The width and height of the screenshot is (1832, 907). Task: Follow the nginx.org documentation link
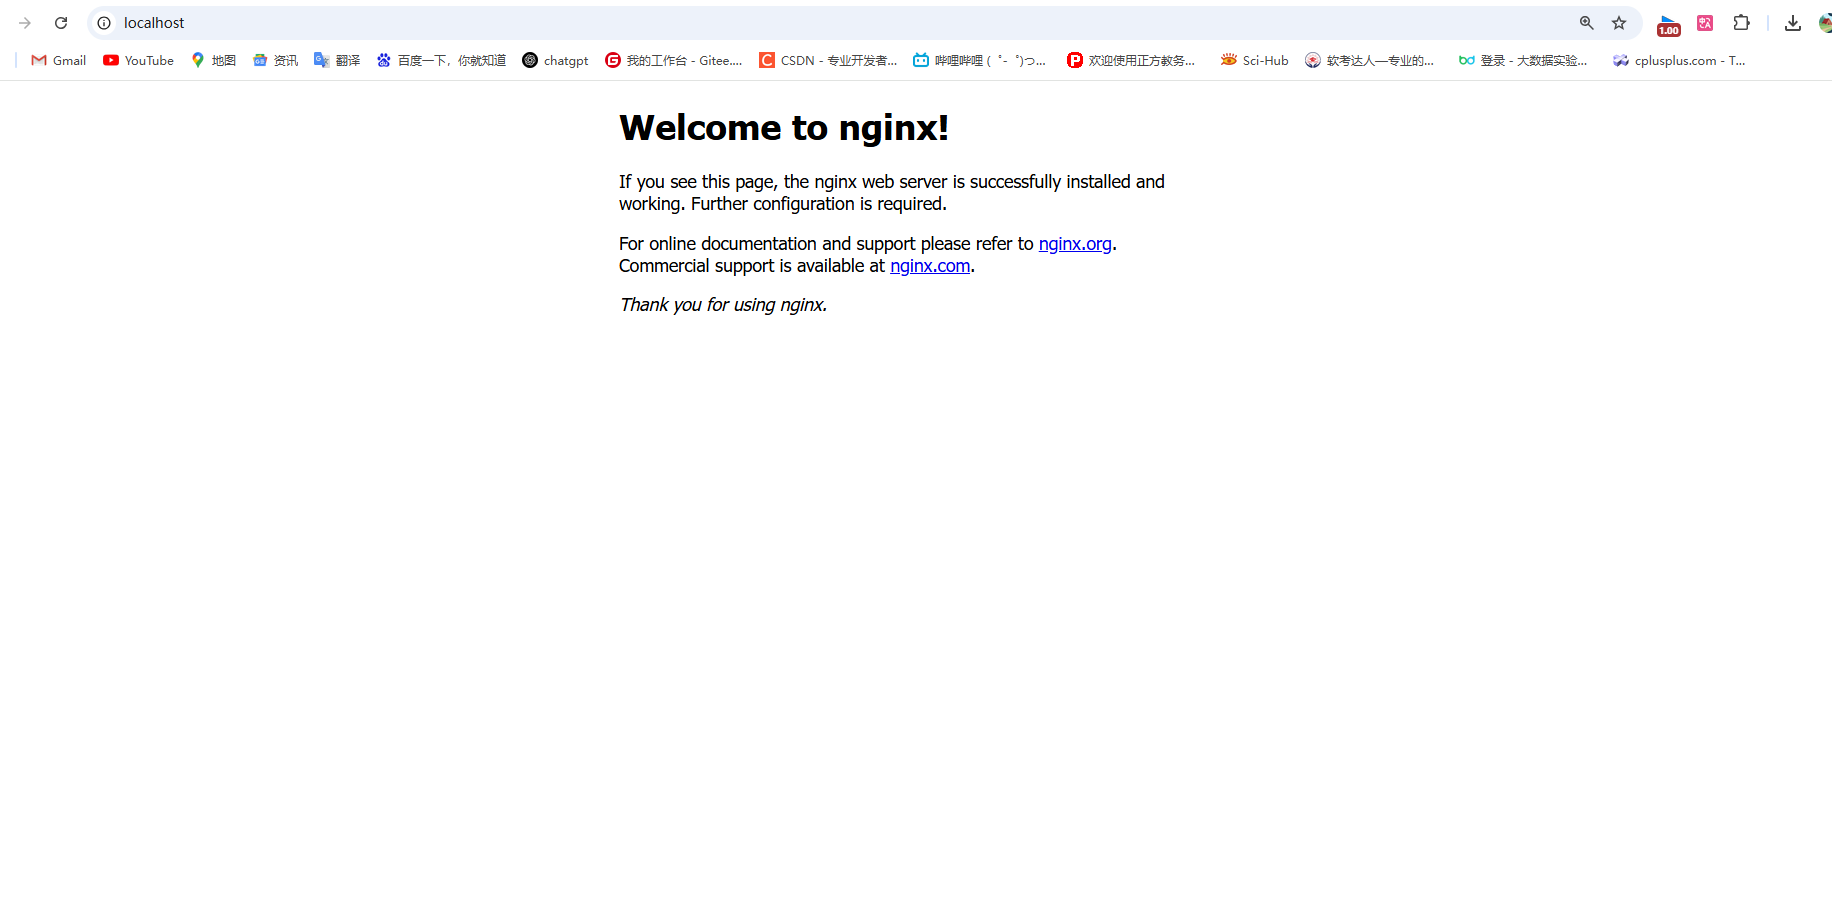1075,244
